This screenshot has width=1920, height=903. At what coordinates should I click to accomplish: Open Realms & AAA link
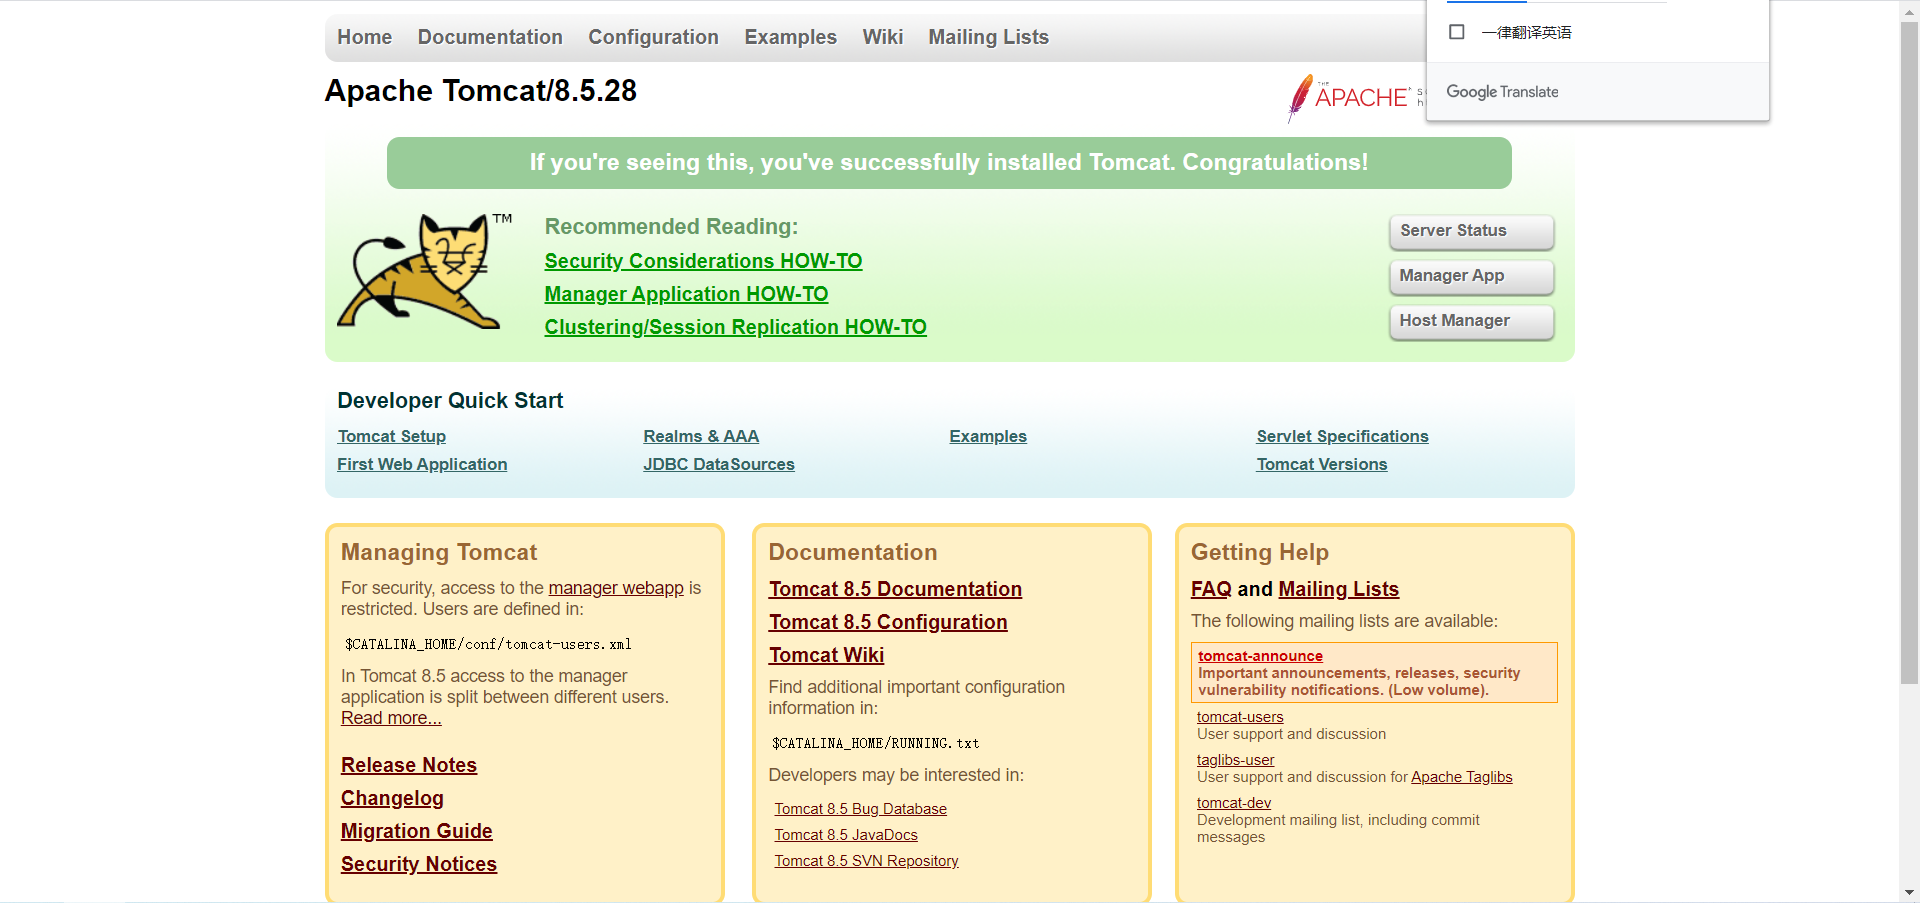click(x=701, y=436)
